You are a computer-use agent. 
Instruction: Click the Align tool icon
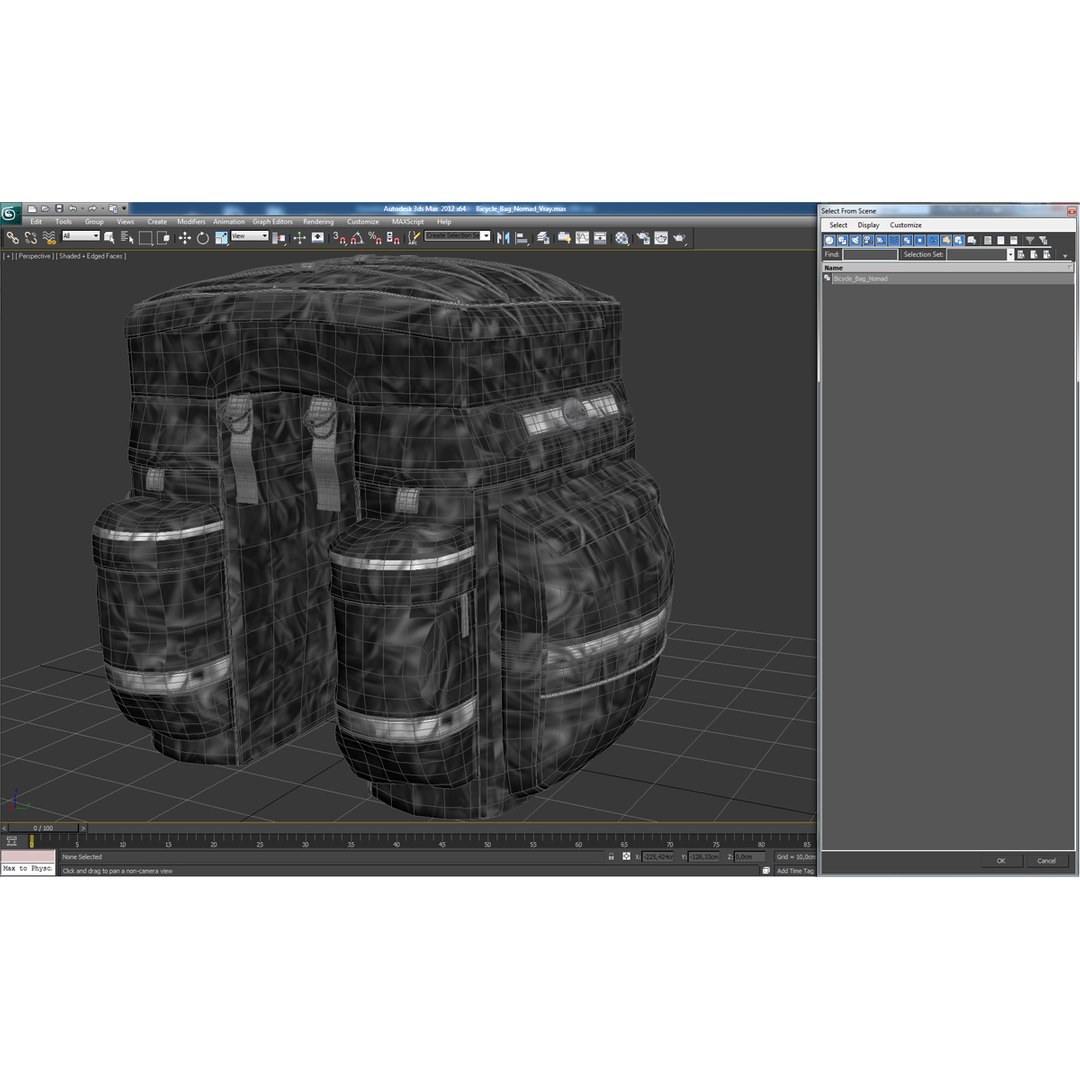pos(523,238)
